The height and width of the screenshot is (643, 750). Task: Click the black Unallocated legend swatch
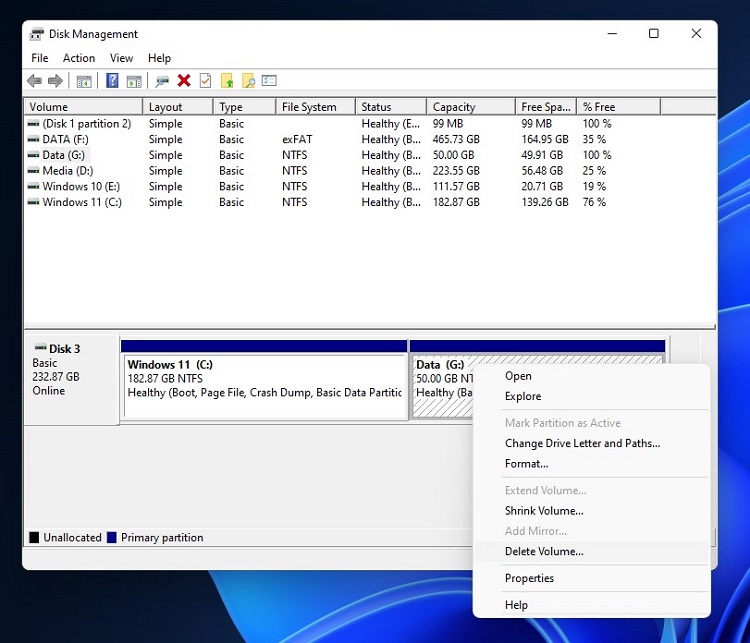tap(34, 537)
